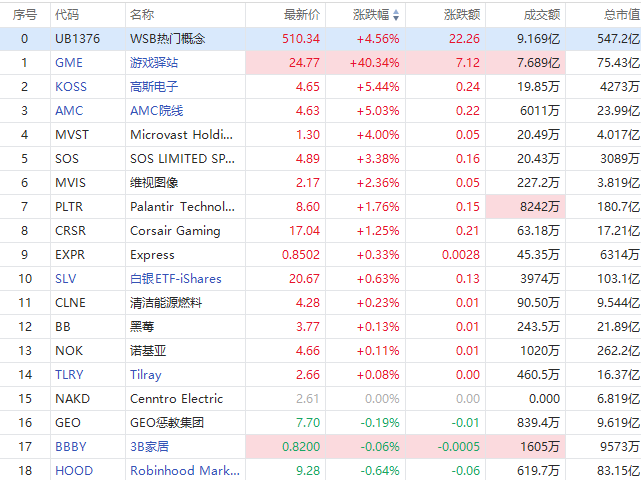Click GME's turnover 7.689亿
This screenshot has height=480, width=641.
[538, 63]
